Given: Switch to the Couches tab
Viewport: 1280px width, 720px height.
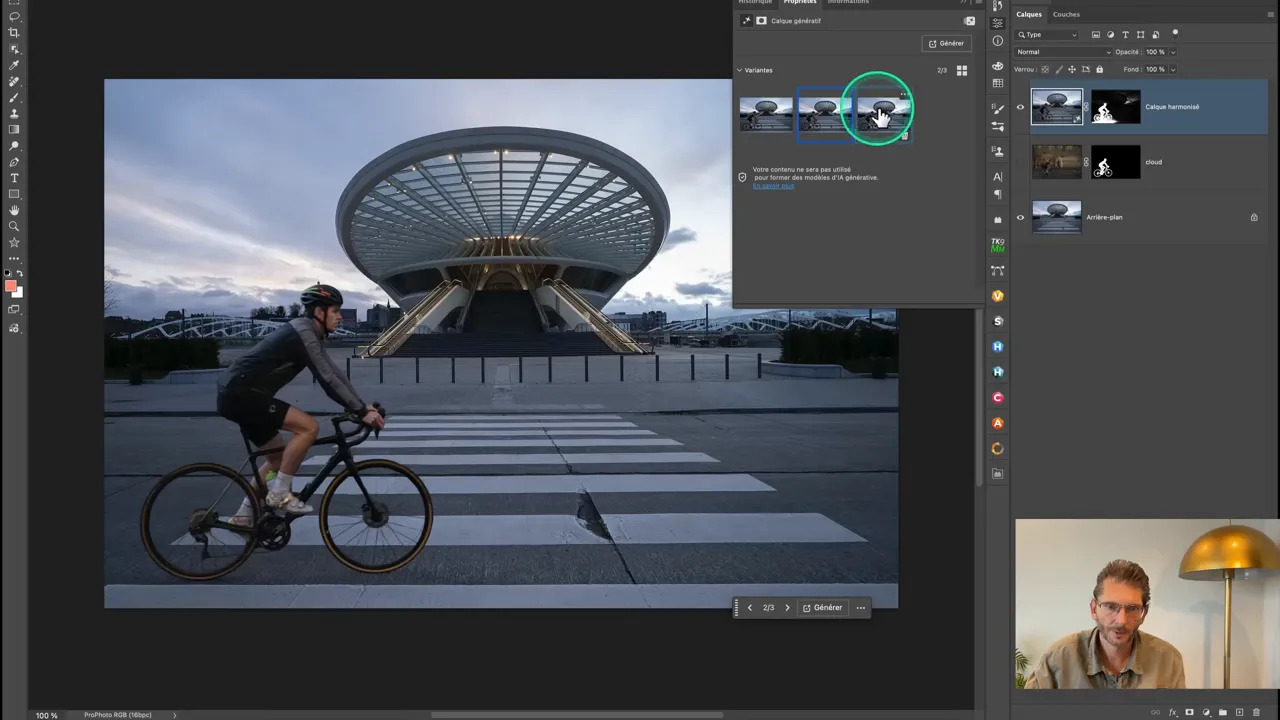Looking at the screenshot, I should click(1066, 14).
